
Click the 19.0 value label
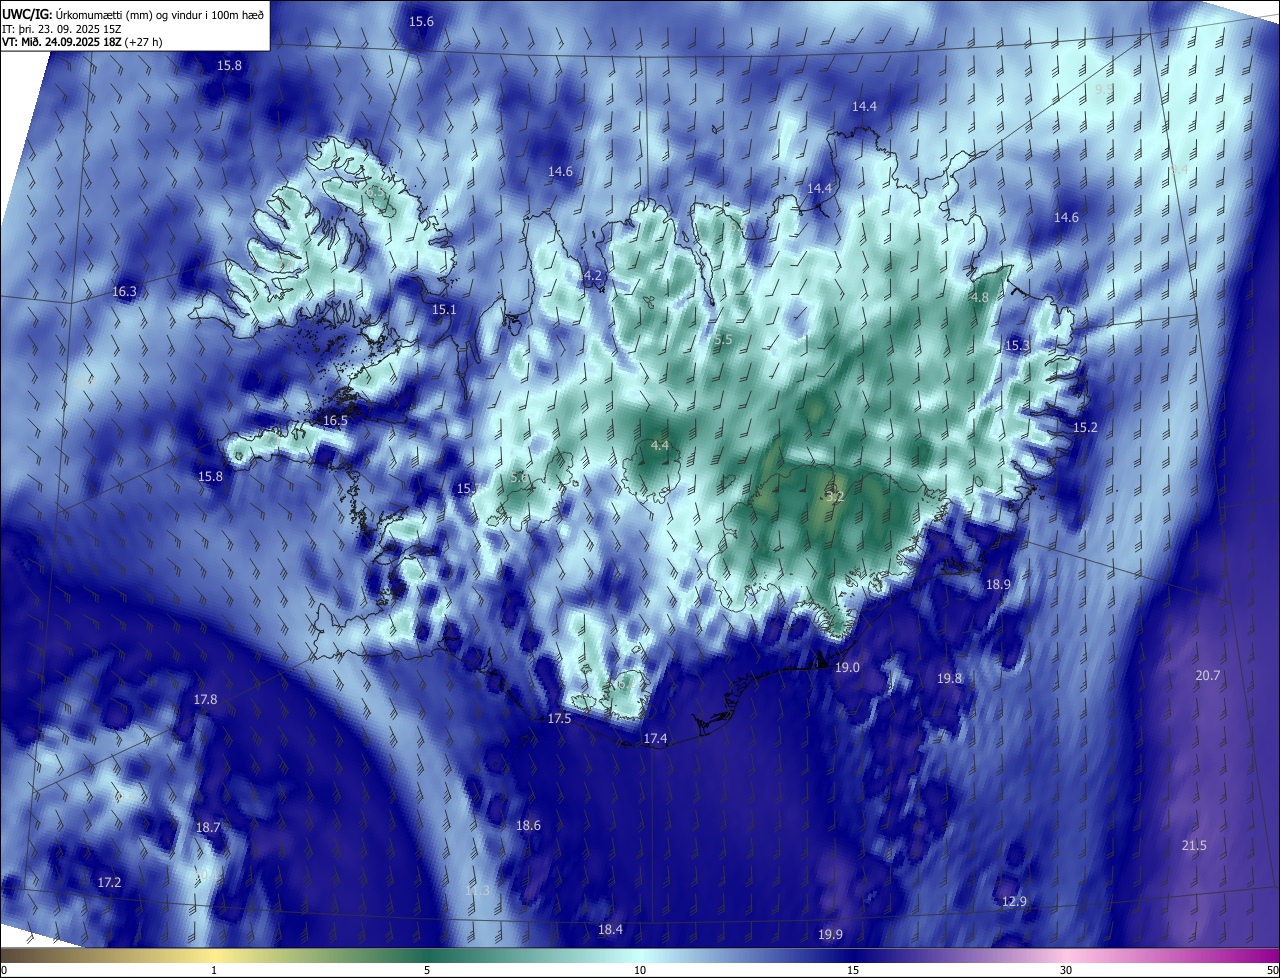point(847,667)
